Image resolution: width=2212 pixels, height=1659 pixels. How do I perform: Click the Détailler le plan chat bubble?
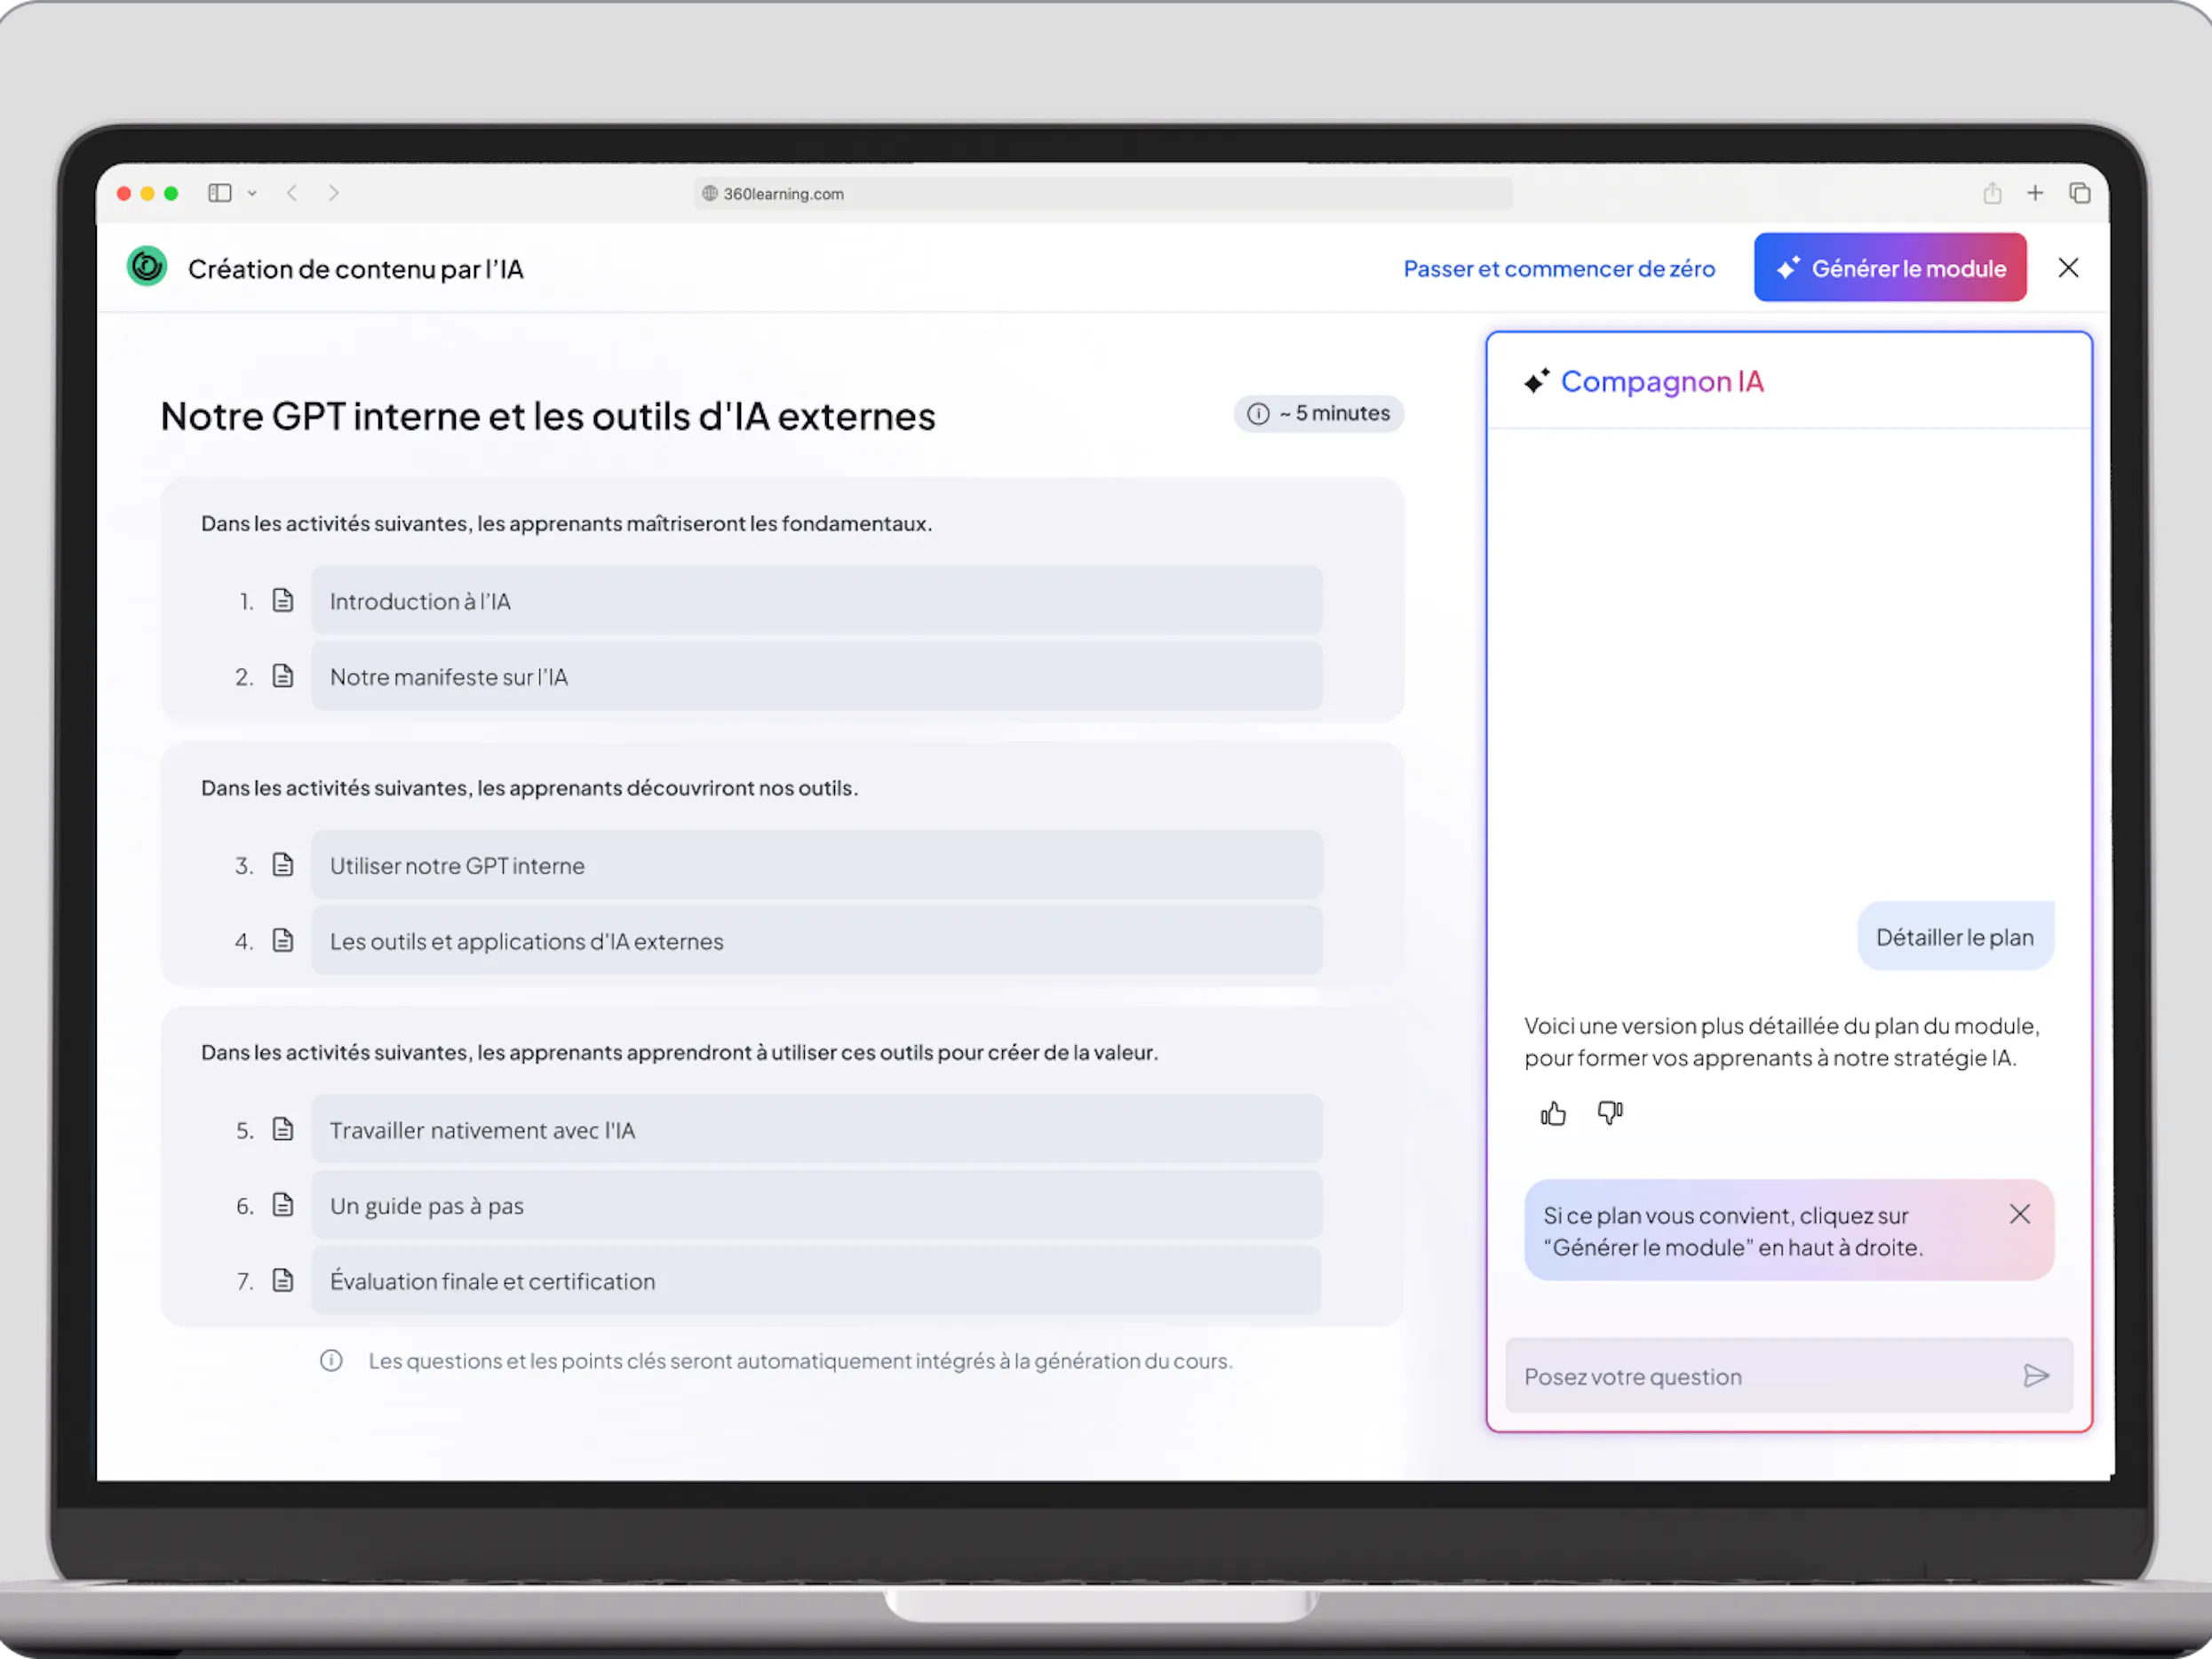pyautogui.click(x=1955, y=937)
